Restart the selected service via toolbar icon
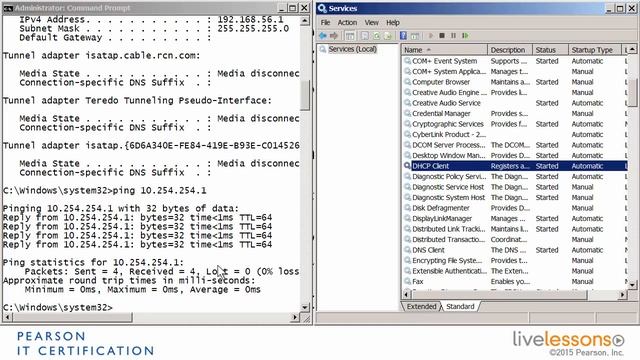 (x=465, y=36)
